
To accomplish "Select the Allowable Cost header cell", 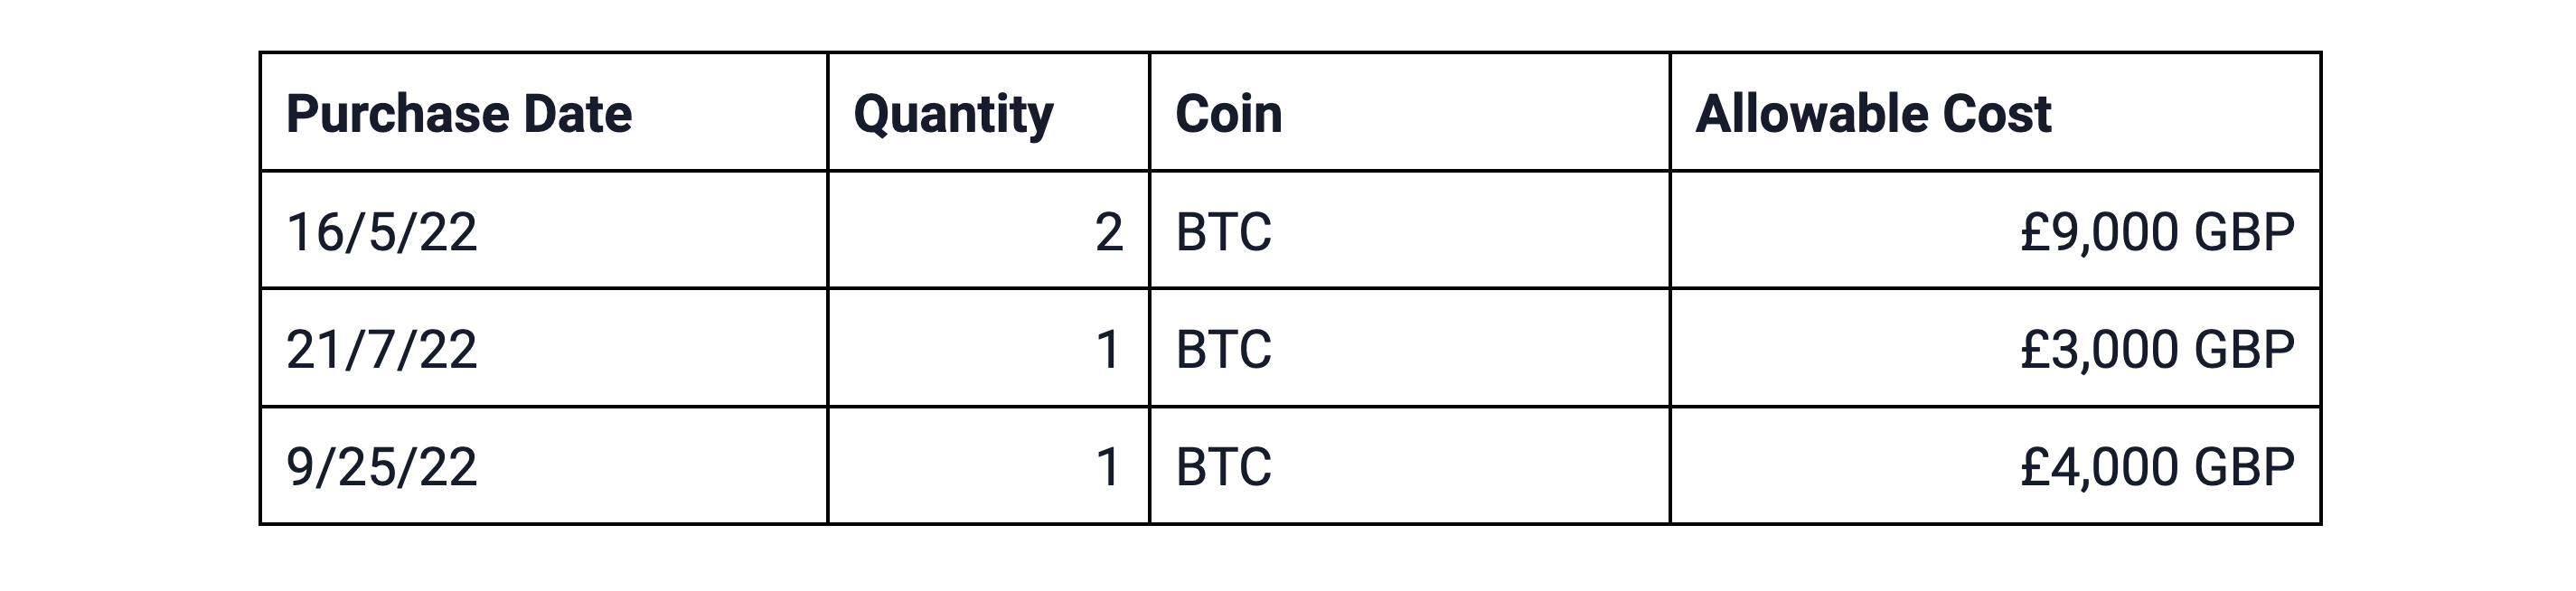I will click(1873, 114).
